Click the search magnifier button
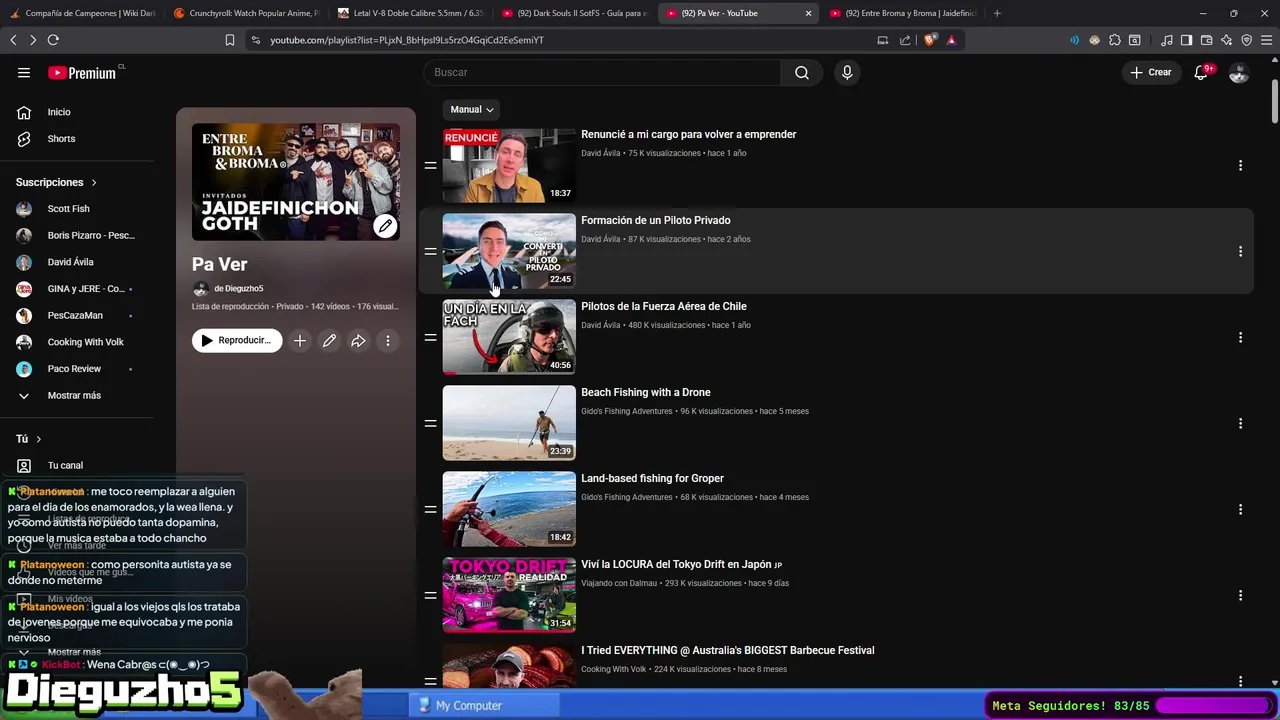1280x720 pixels. tap(802, 72)
